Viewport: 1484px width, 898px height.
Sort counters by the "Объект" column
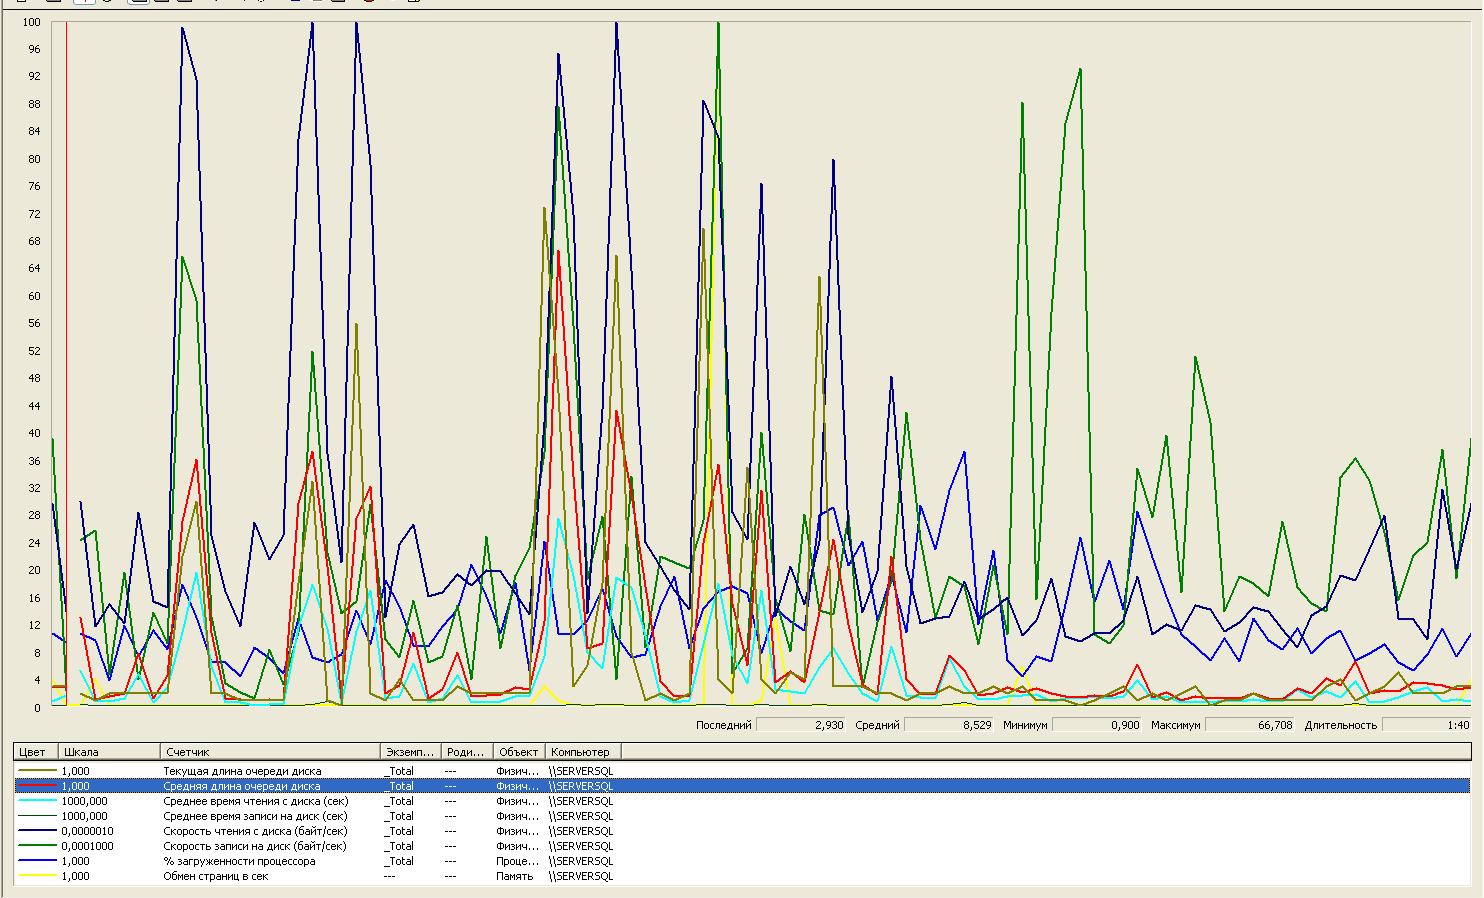[519, 751]
